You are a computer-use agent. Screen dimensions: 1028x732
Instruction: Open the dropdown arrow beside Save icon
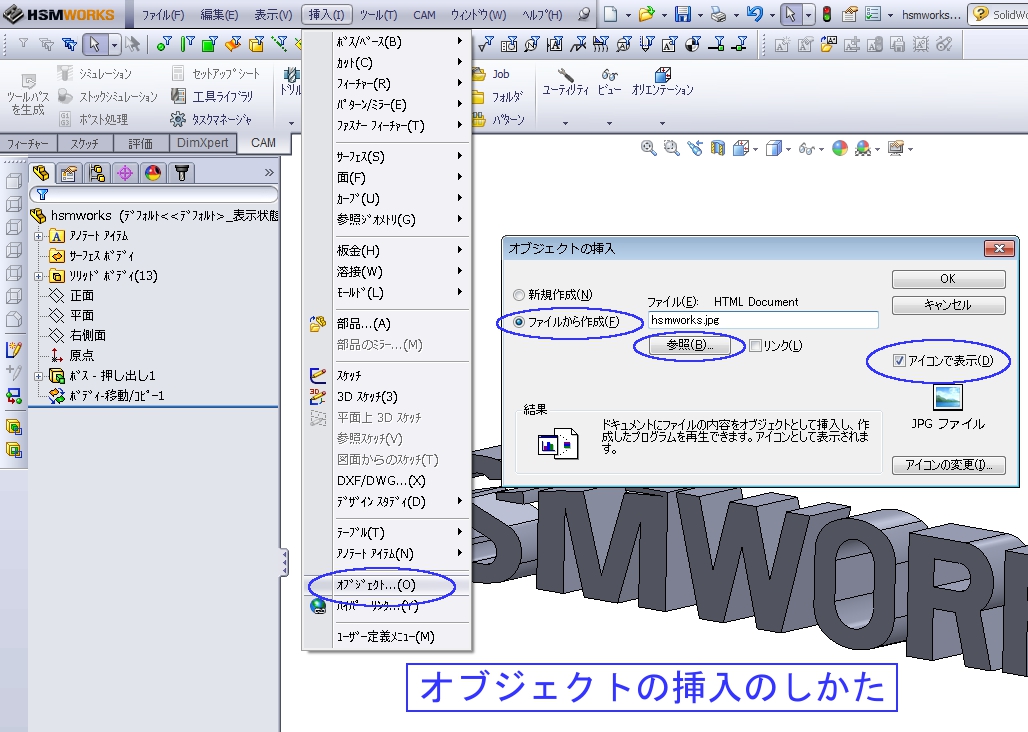(700, 14)
